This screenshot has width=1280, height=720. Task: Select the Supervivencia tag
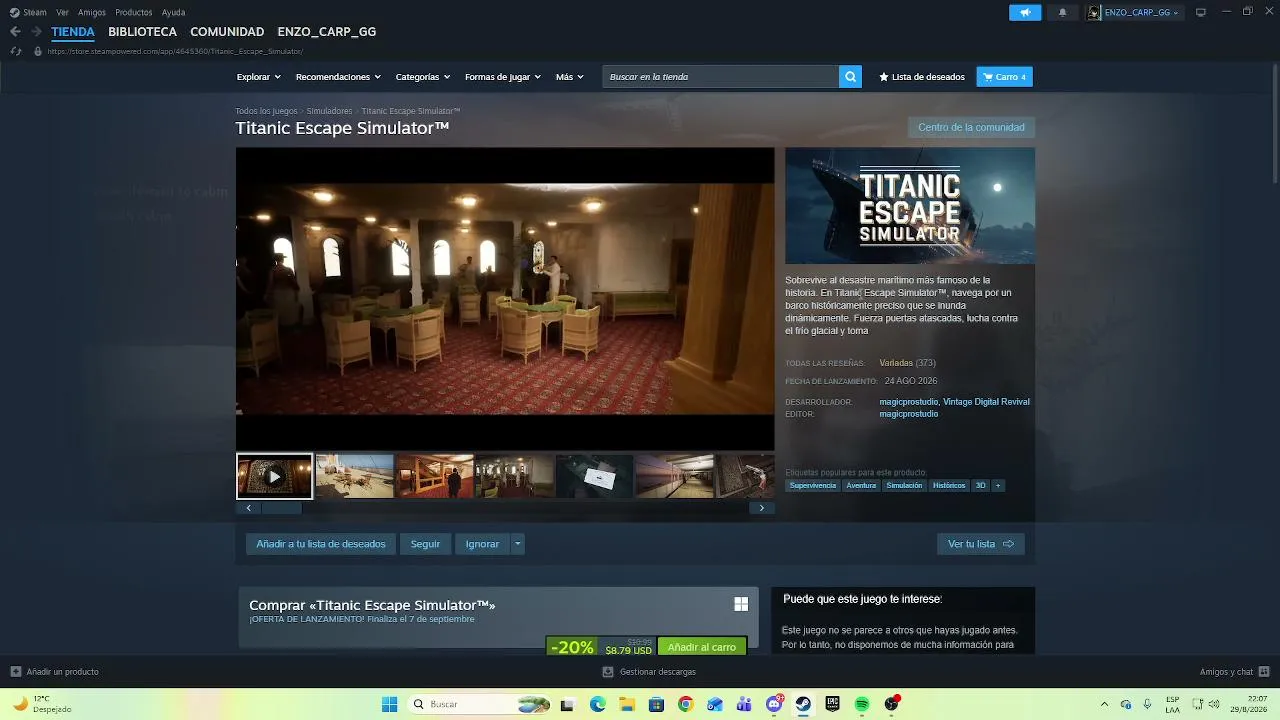point(813,486)
